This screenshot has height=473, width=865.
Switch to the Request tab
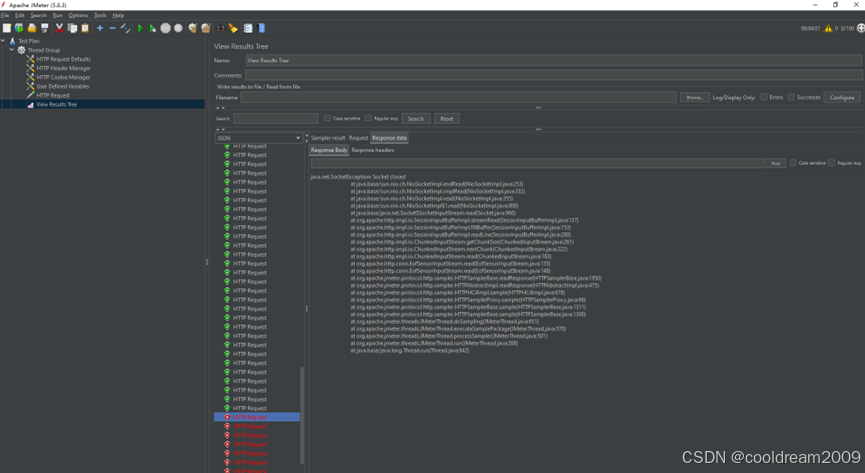(358, 138)
